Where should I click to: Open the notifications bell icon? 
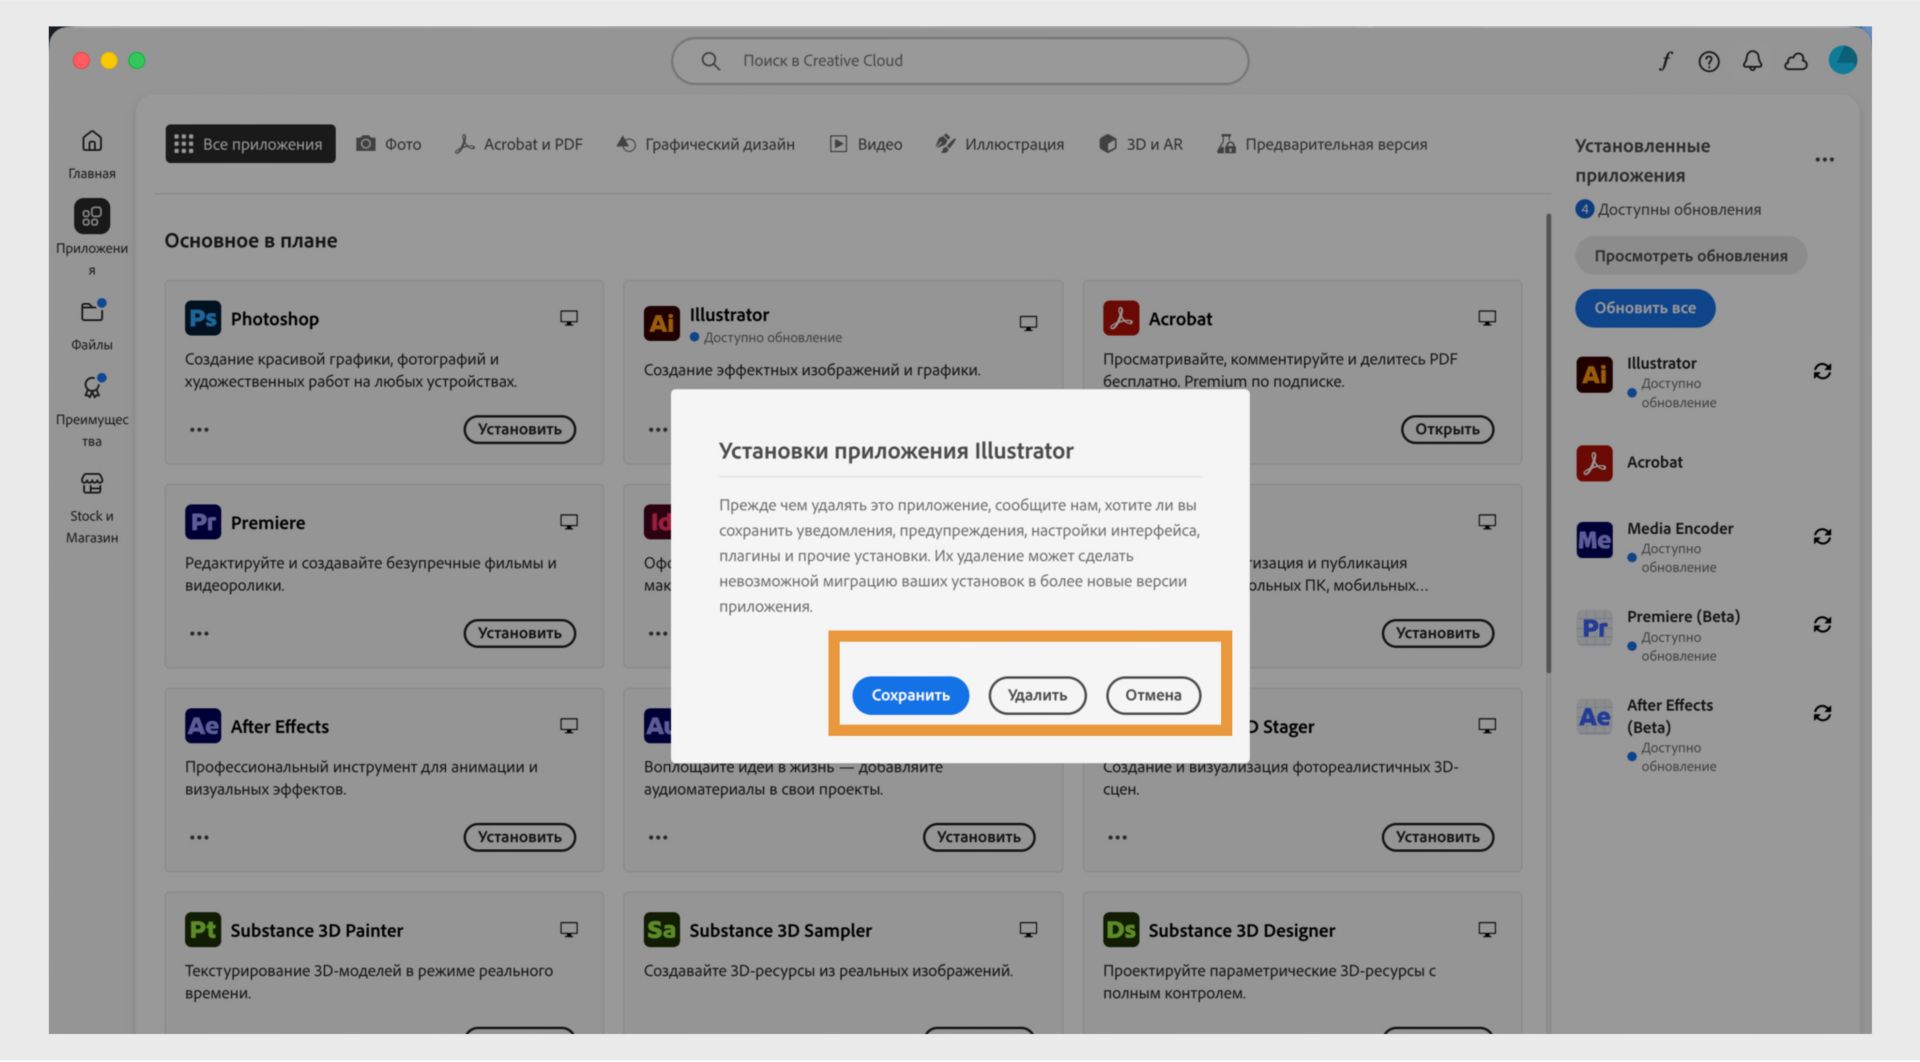(x=1752, y=61)
